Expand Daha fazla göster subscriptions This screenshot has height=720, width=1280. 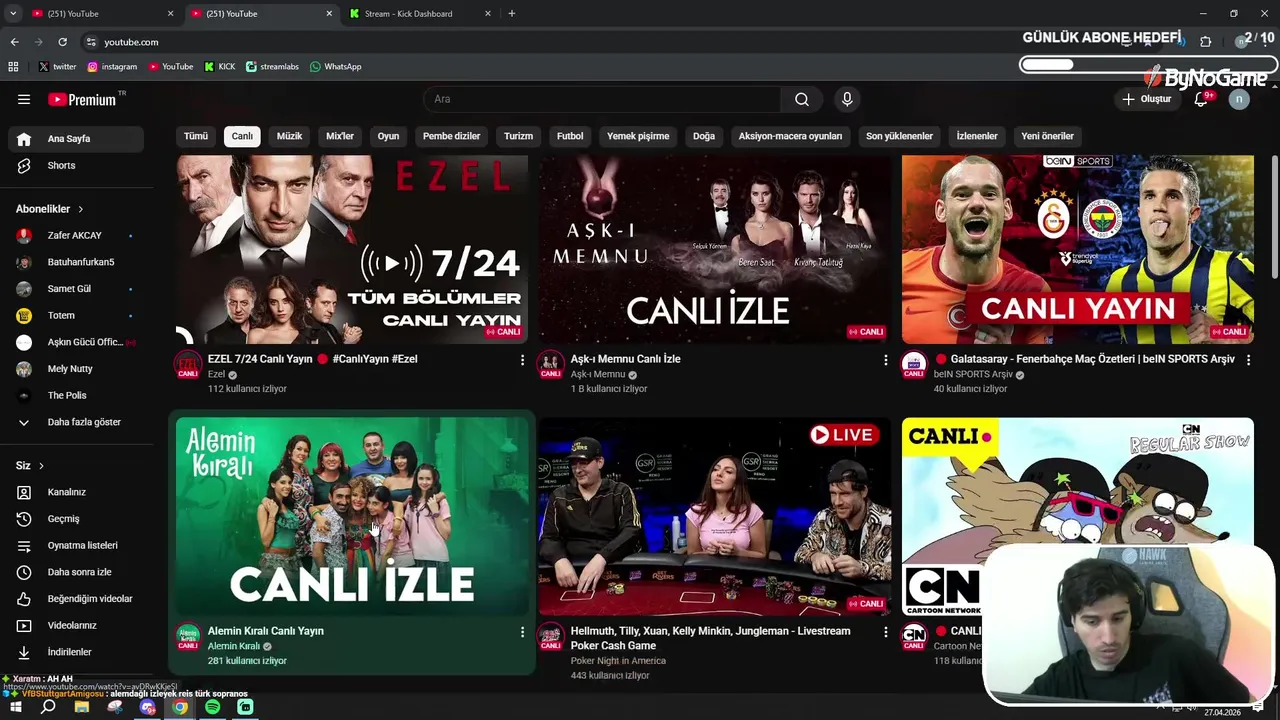pos(75,422)
